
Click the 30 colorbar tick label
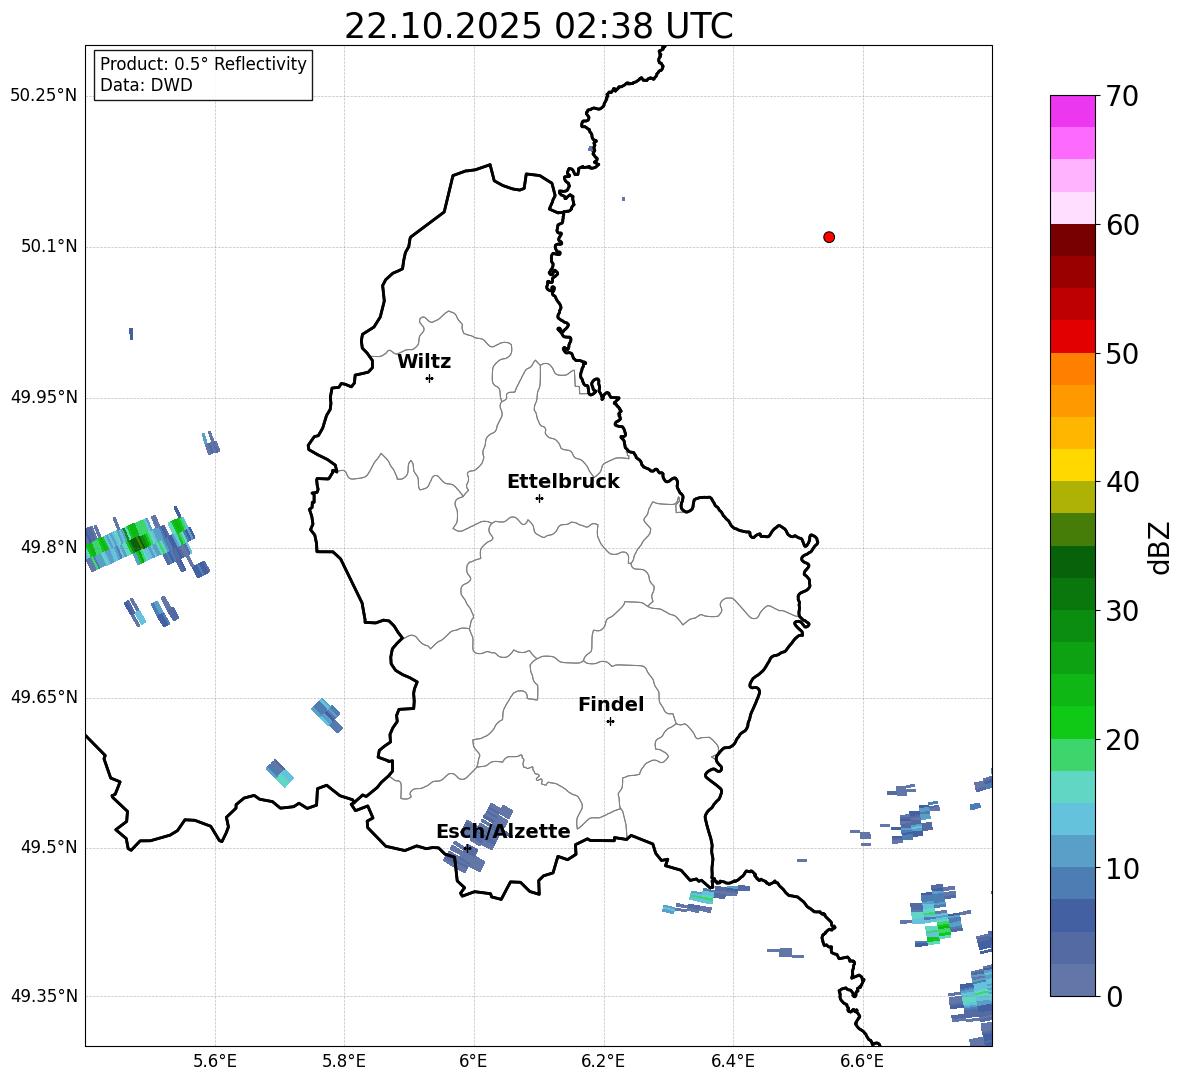coord(1121,611)
